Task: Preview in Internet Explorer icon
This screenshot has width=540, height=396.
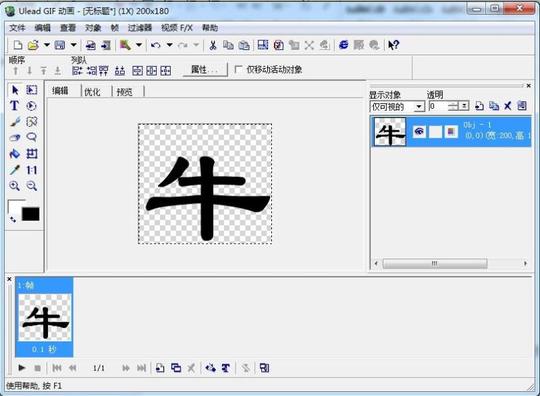Action: pyautogui.click(x=343, y=45)
